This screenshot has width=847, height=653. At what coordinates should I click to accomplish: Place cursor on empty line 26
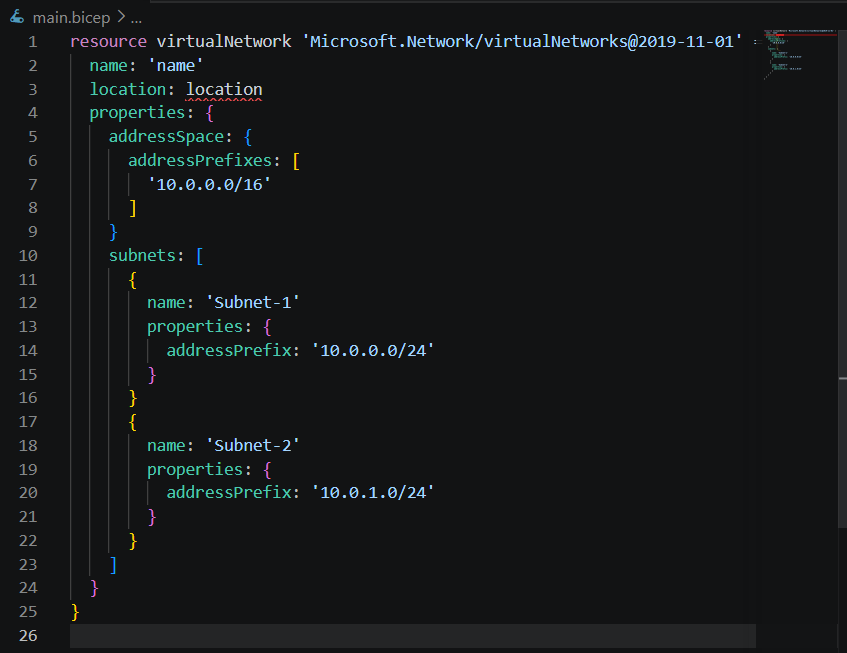(x=400, y=635)
